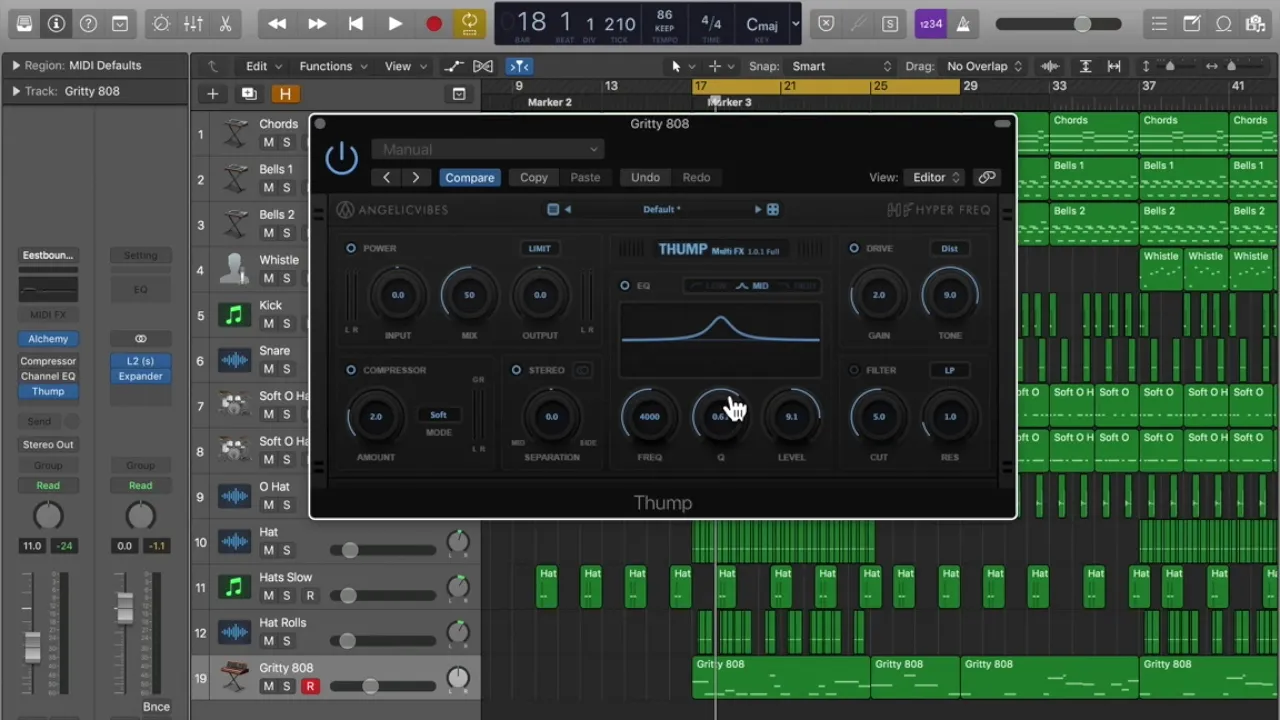Add a new track with plus button
This screenshot has height=720, width=1280.
click(212, 94)
